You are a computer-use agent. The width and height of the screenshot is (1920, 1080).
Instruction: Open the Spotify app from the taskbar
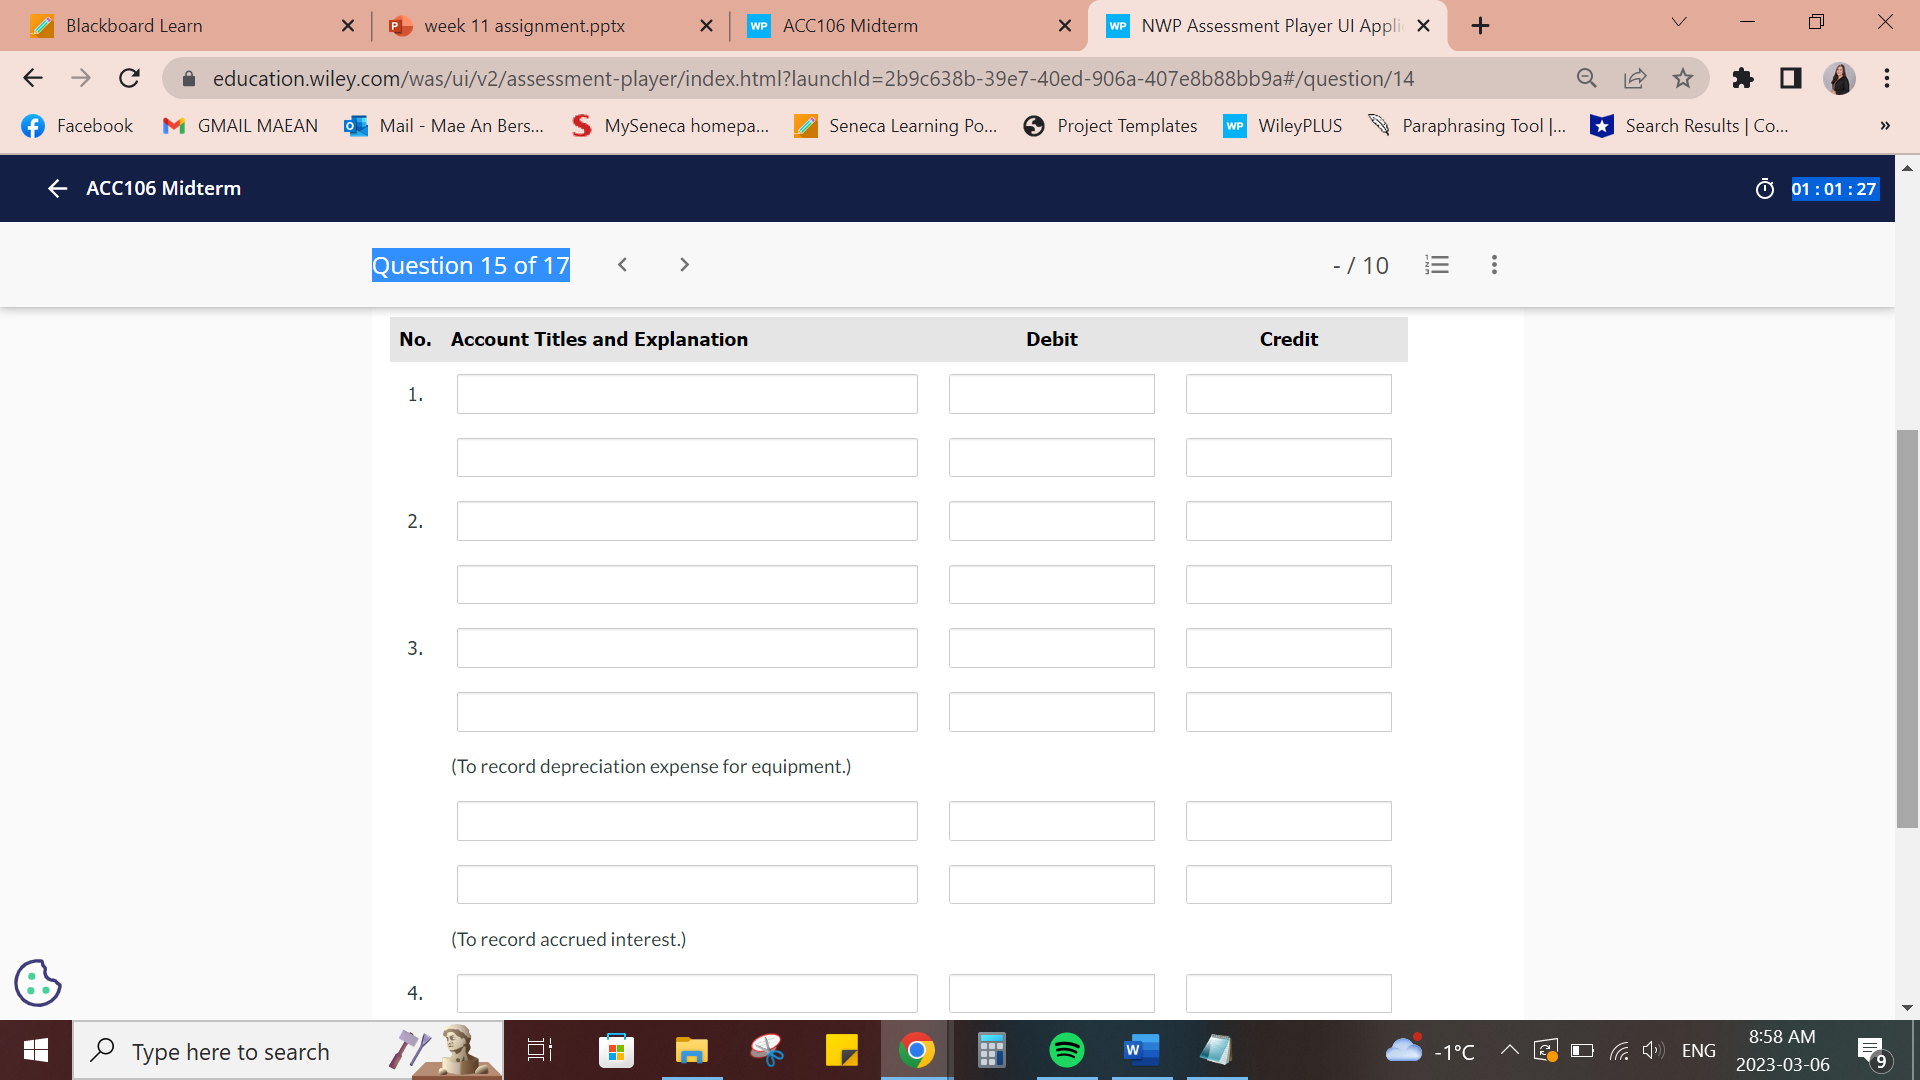click(x=1067, y=1050)
